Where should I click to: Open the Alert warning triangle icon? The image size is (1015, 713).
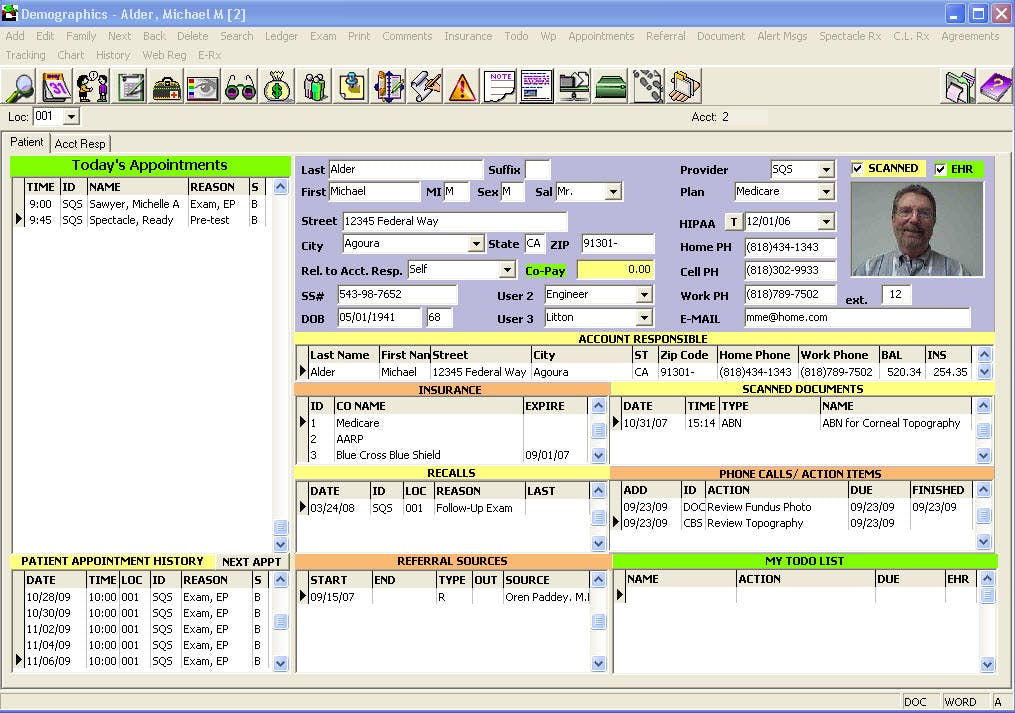[x=461, y=86]
